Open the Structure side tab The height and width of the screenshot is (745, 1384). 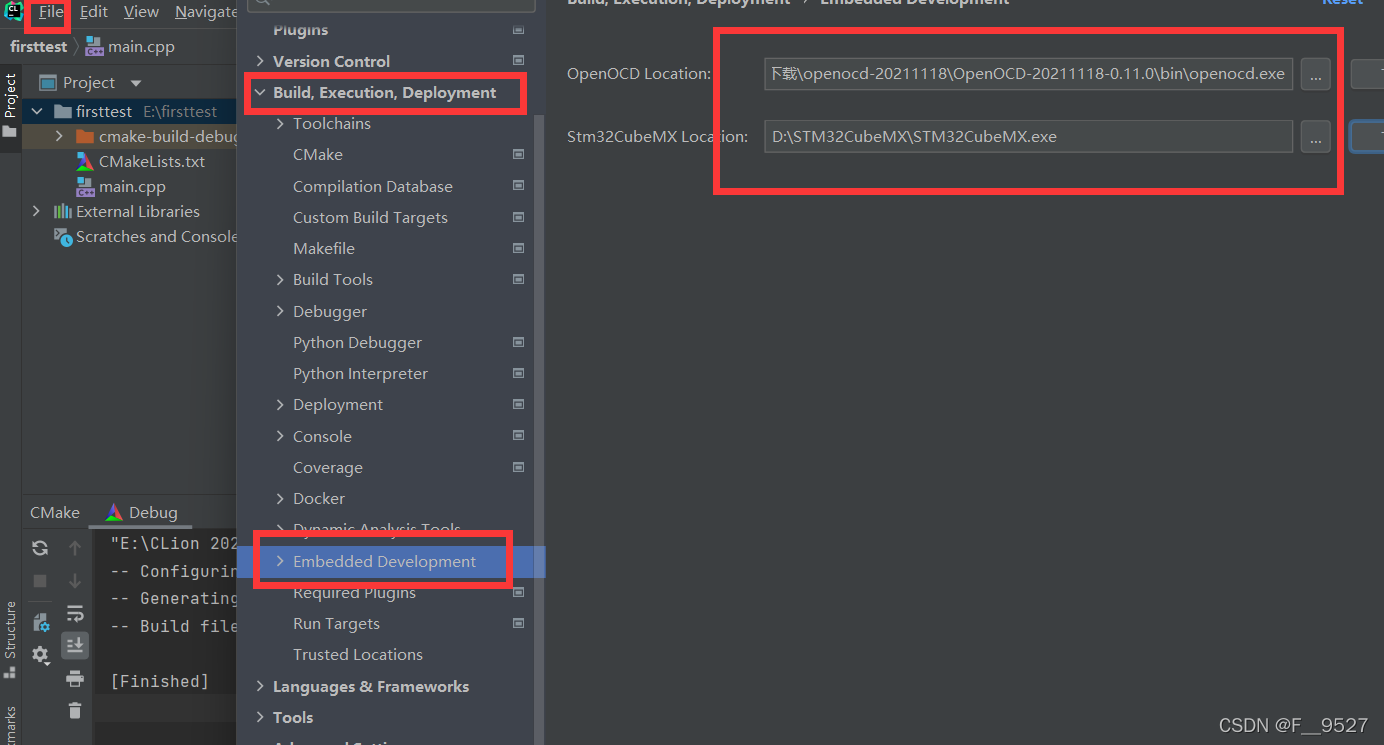pos(10,640)
